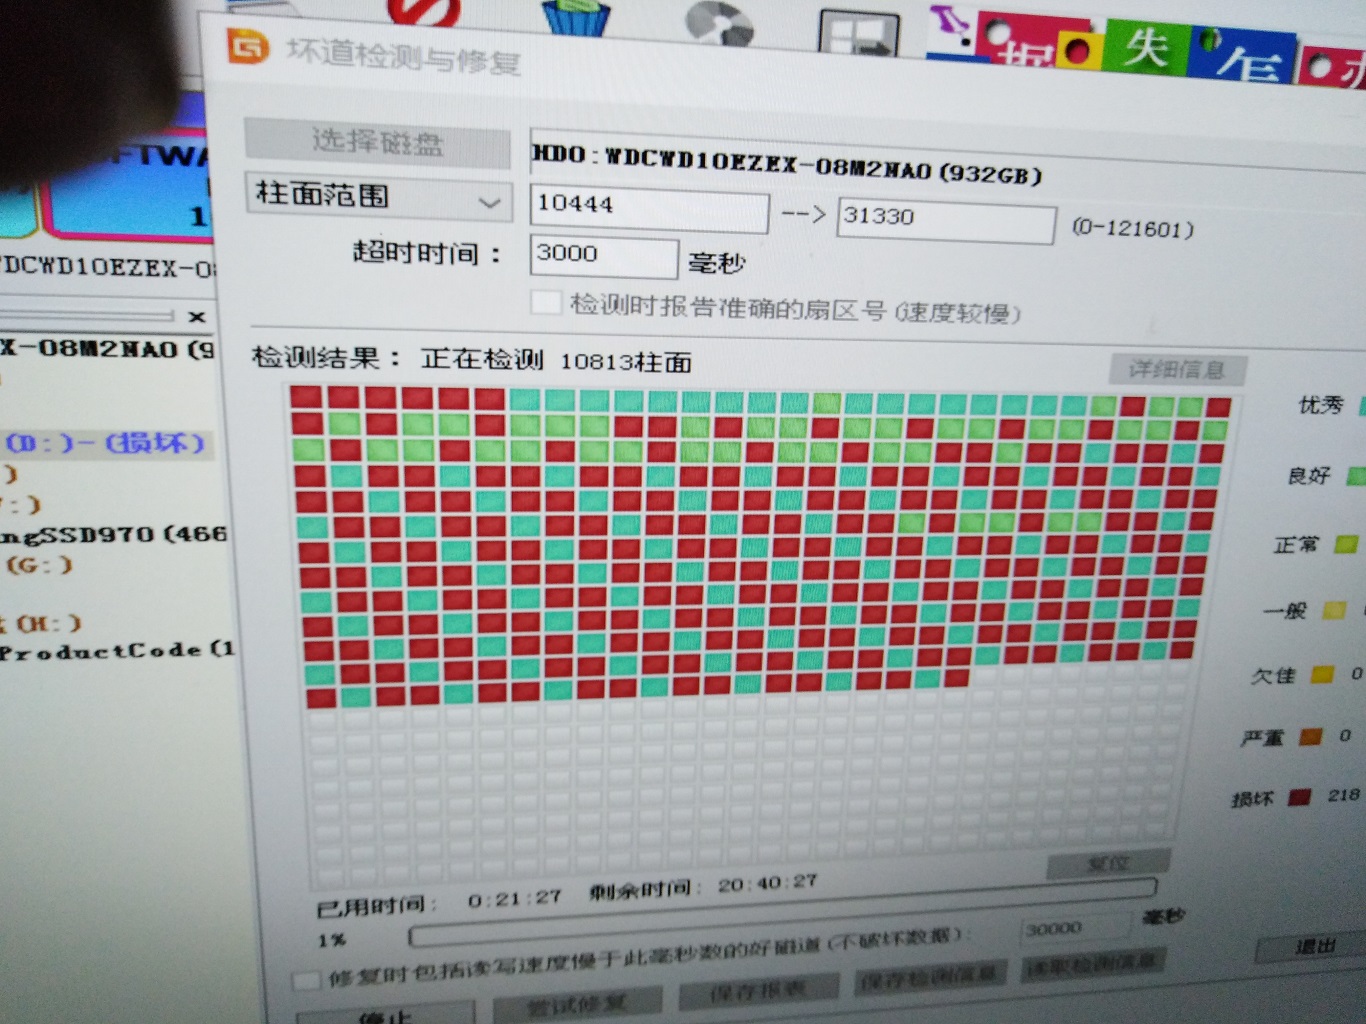Viewport: 1366px width, 1024px height.
Task: Select the ngSSD970 (466 disk tree entry
Action: point(113,535)
